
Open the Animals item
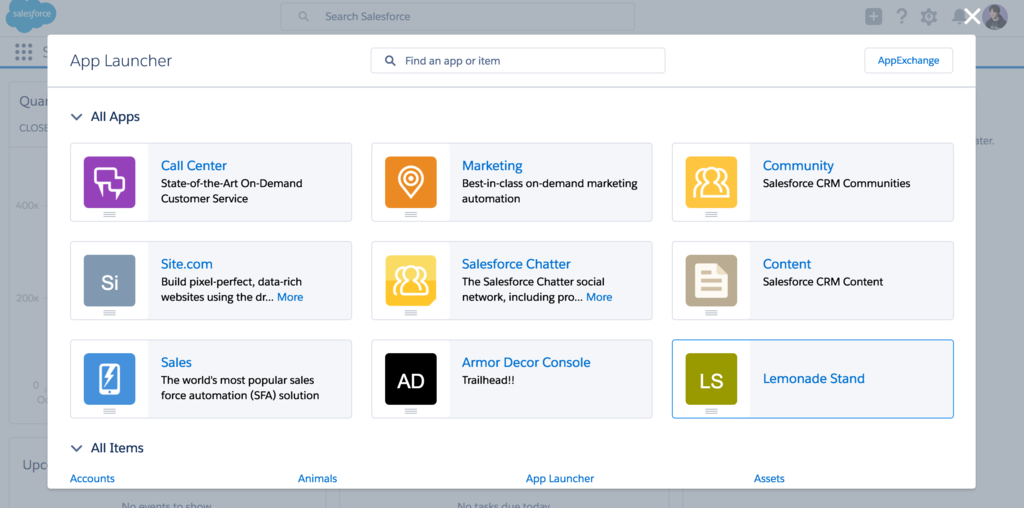tap(317, 479)
